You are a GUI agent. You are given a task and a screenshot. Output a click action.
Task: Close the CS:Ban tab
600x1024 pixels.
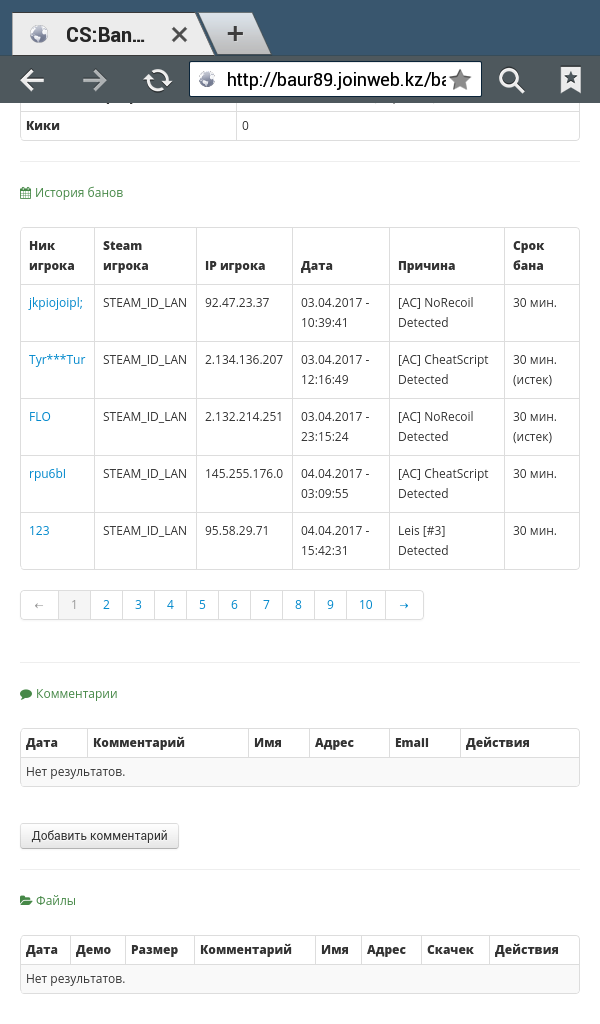point(179,34)
